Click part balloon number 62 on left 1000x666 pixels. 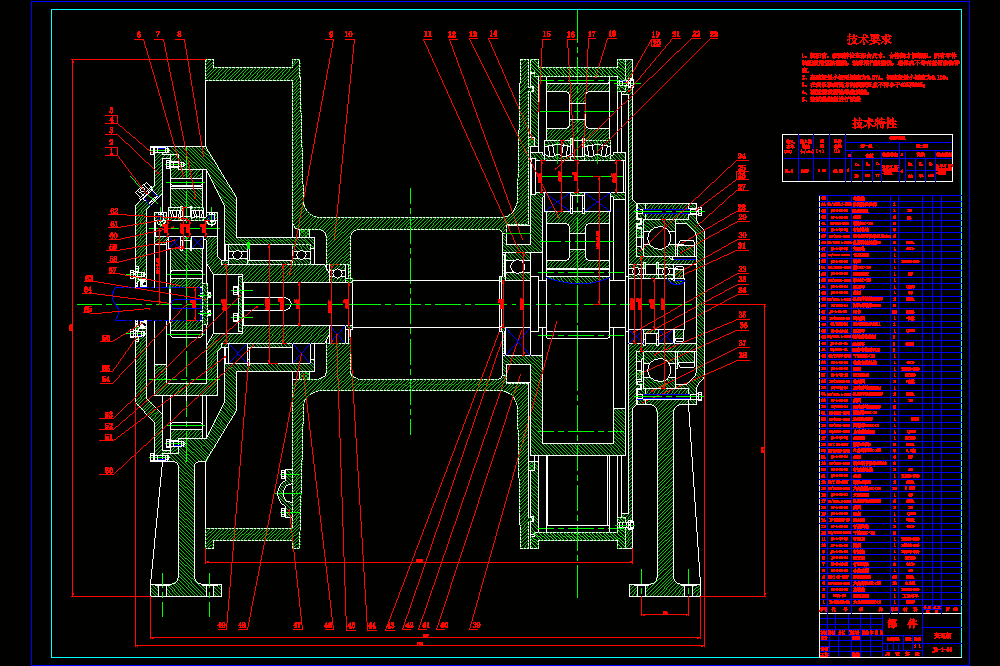click(x=114, y=211)
